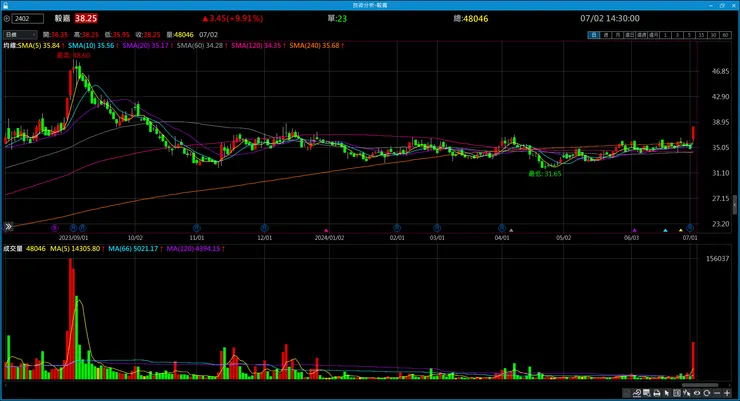
Task: Click the vertical price-axis scroll handle on right edge
Action: pos(735,205)
